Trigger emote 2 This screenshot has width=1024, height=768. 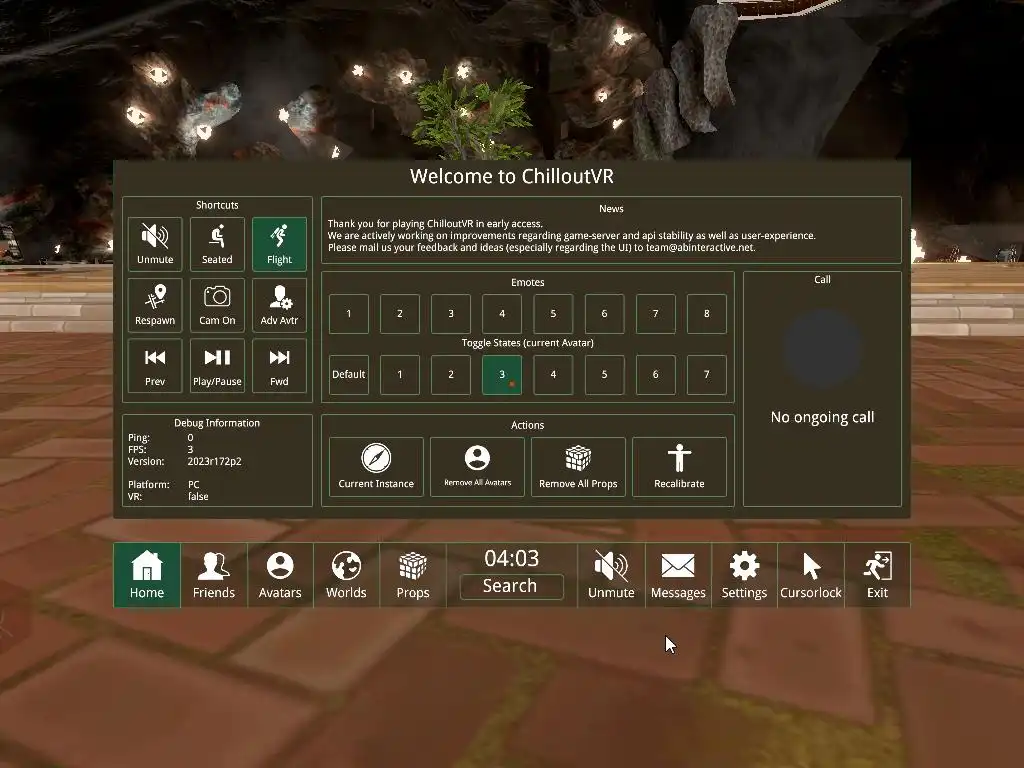click(400, 313)
